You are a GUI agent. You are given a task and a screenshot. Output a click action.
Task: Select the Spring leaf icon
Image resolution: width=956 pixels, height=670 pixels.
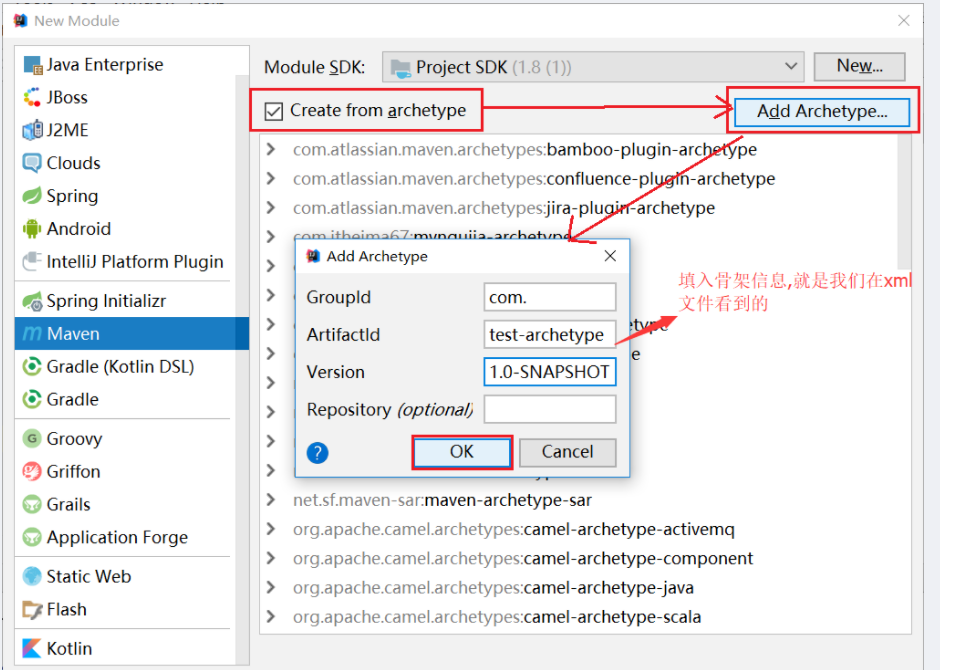32,196
